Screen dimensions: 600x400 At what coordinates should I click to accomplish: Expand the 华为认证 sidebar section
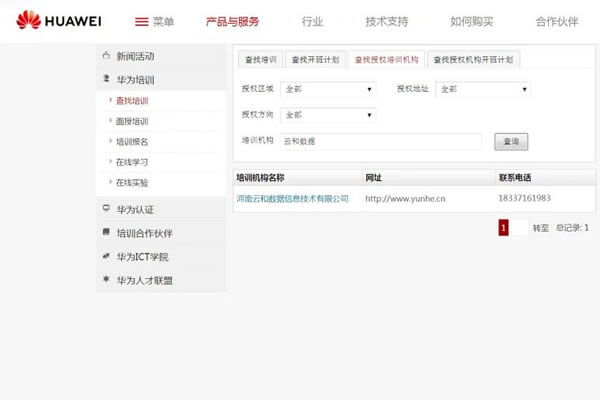pyautogui.click(x=161, y=209)
